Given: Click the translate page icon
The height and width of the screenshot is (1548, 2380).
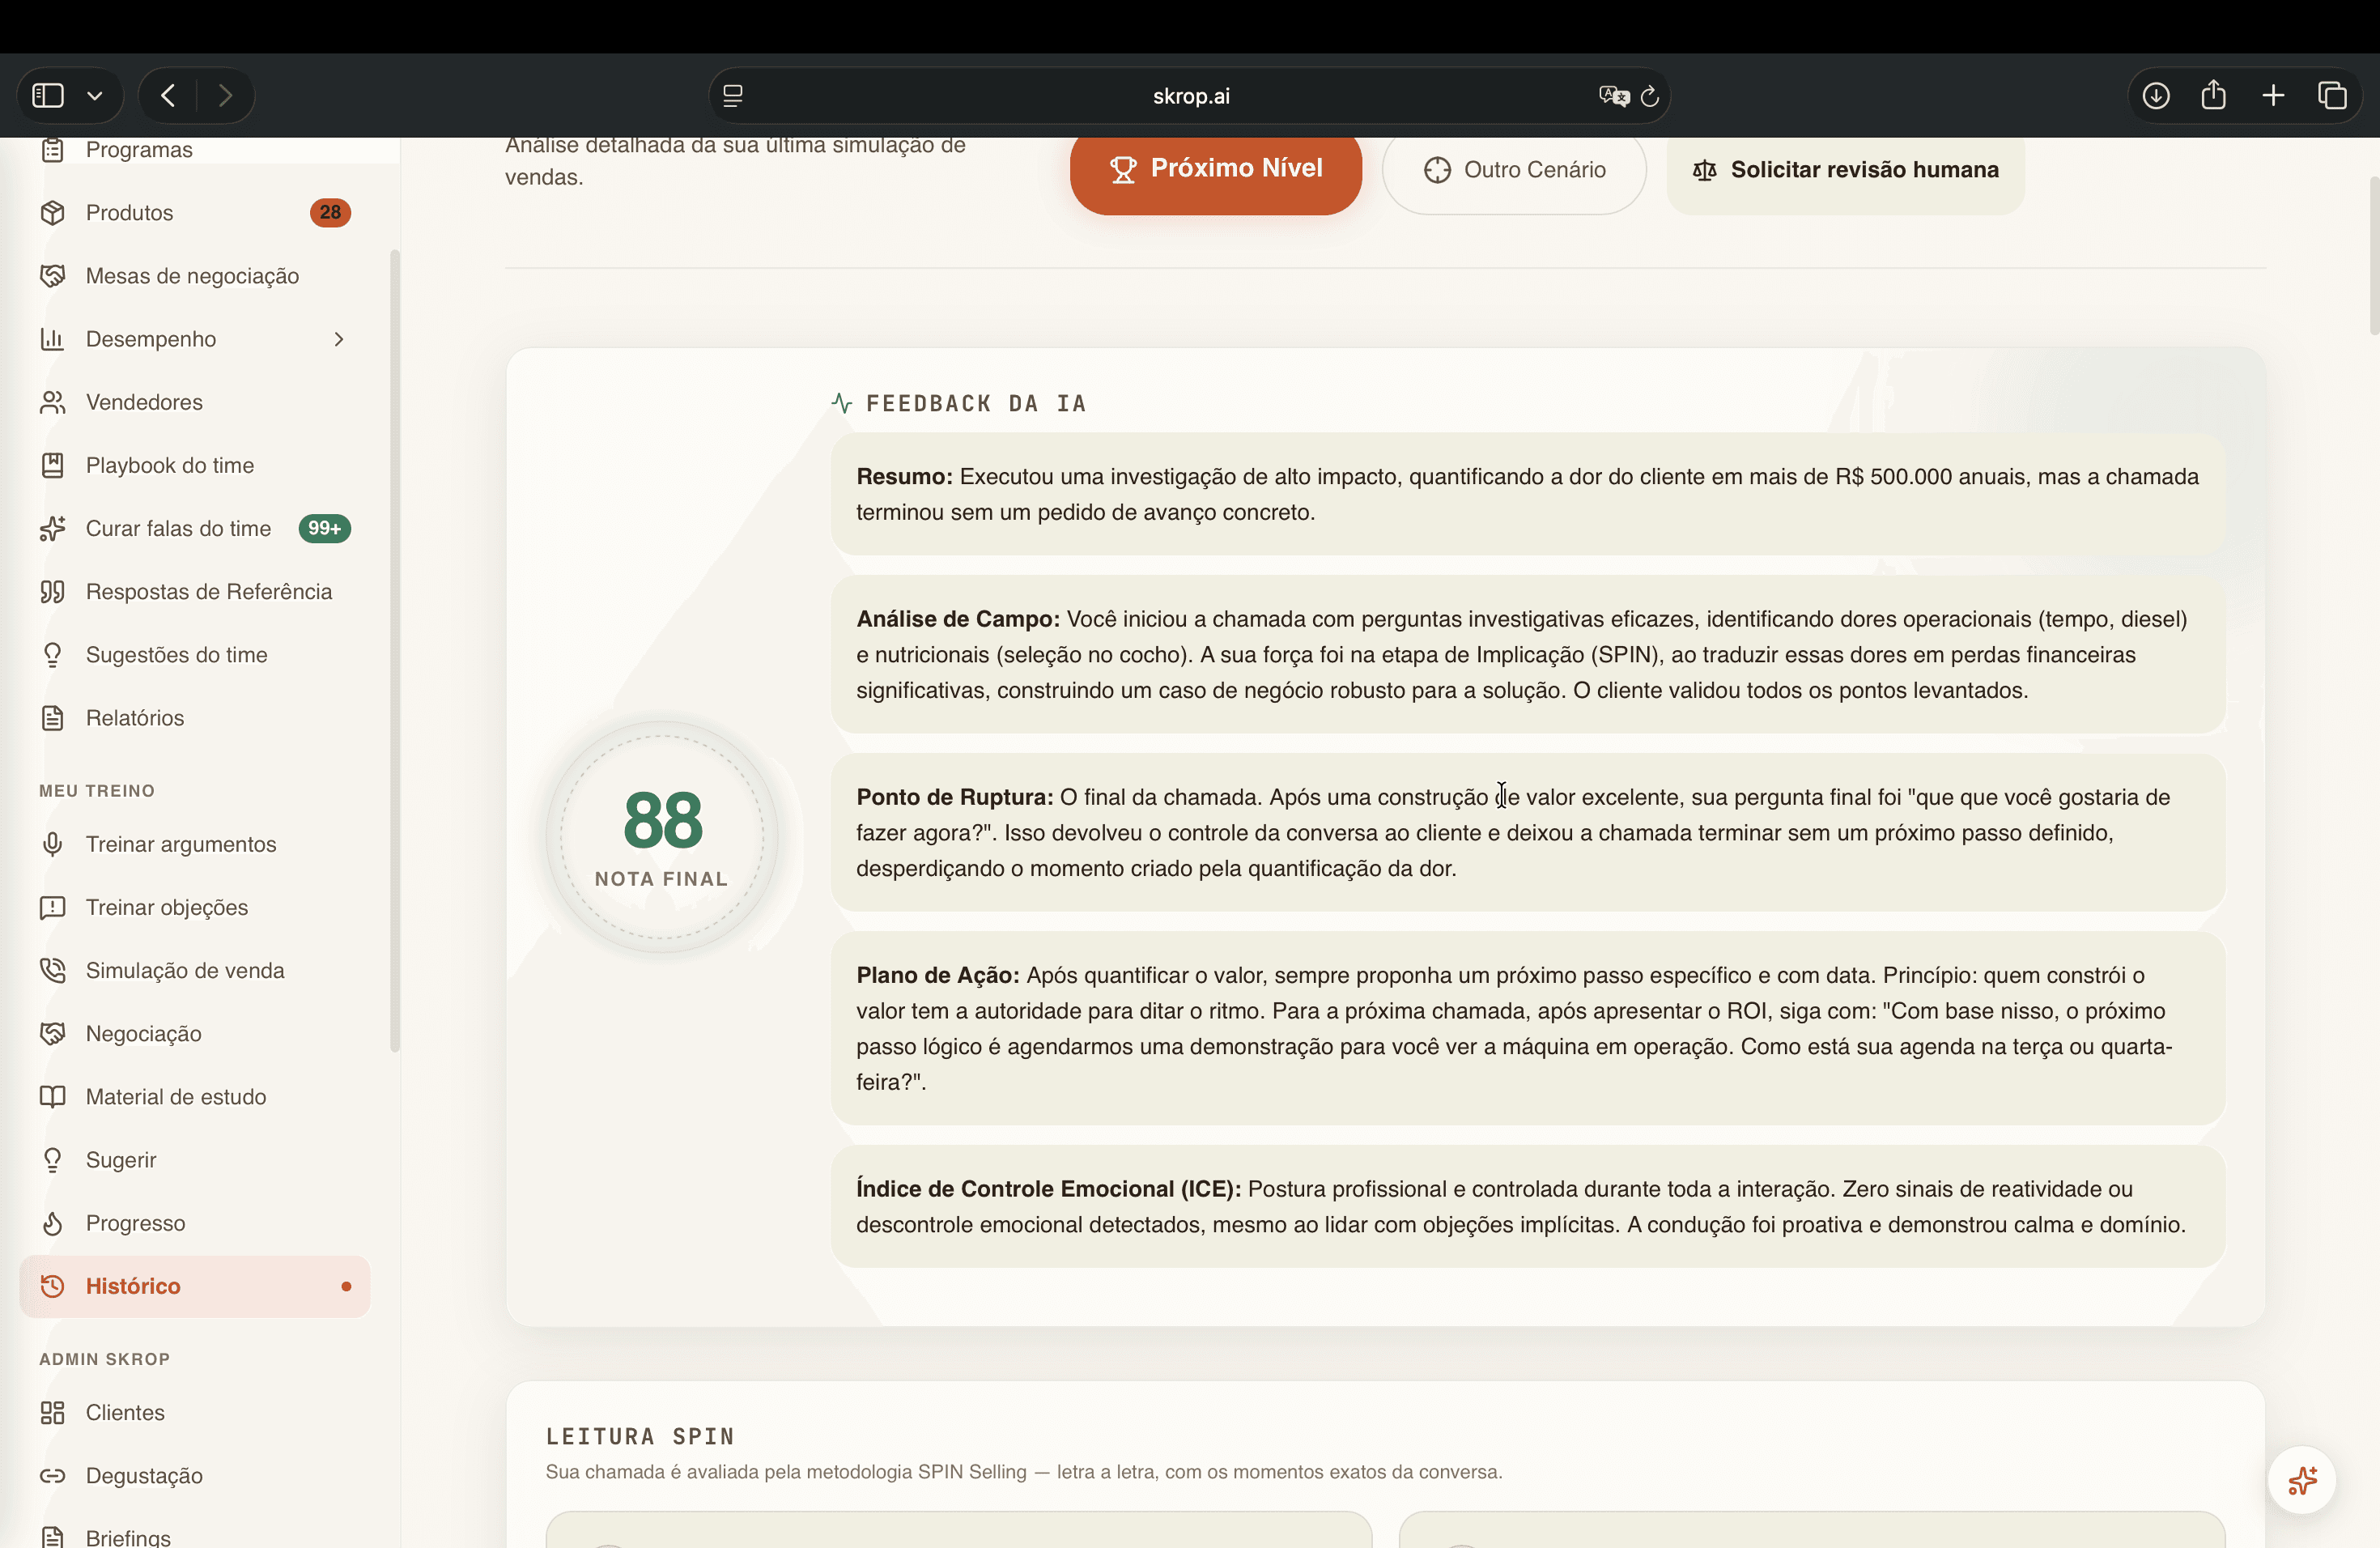Looking at the screenshot, I should [x=1613, y=96].
